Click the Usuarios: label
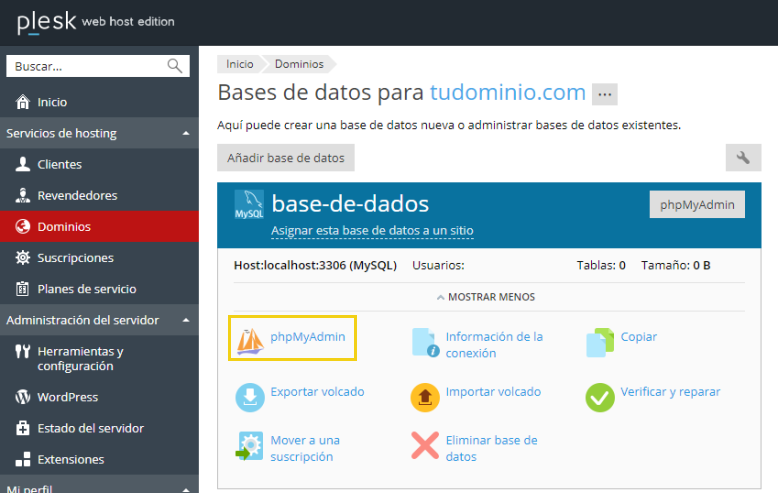This screenshot has height=493, width=778. point(438,265)
